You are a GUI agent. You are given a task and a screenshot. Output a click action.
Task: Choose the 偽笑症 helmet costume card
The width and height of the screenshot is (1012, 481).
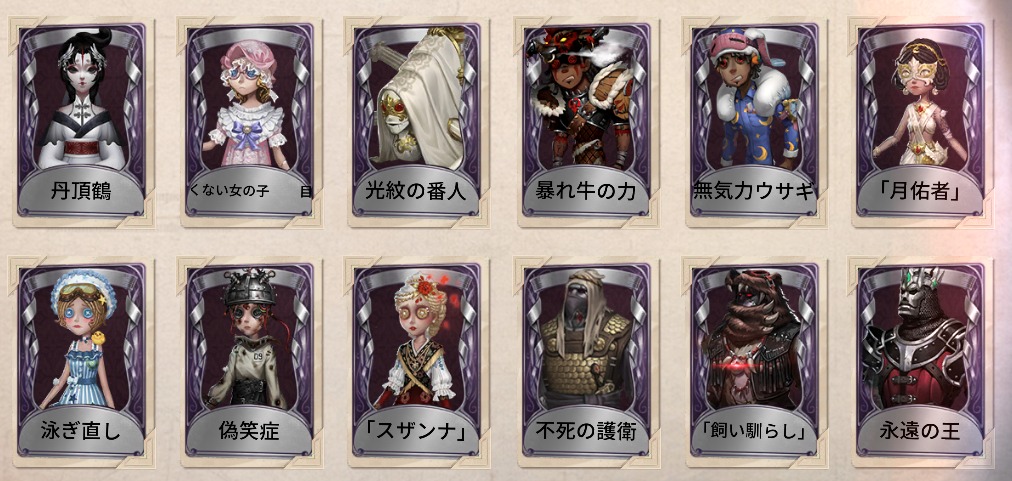click(x=250, y=361)
